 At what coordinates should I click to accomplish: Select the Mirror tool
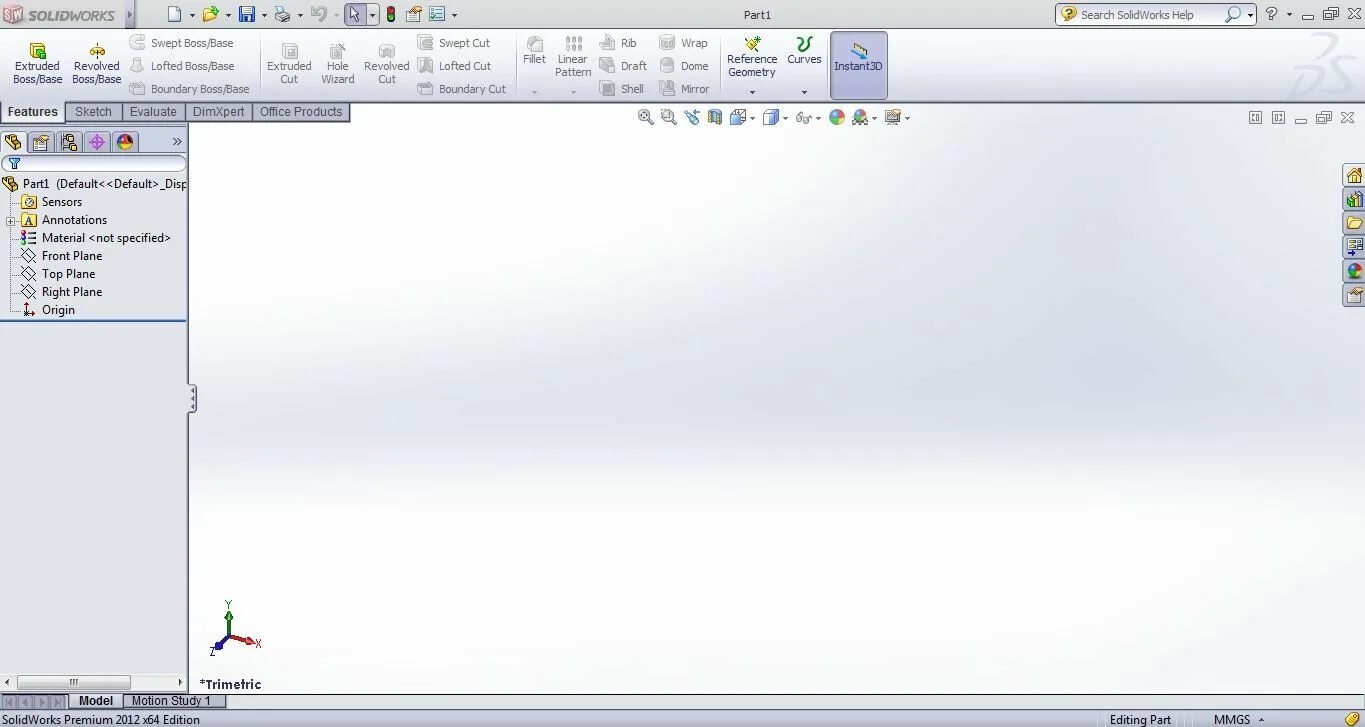click(684, 89)
